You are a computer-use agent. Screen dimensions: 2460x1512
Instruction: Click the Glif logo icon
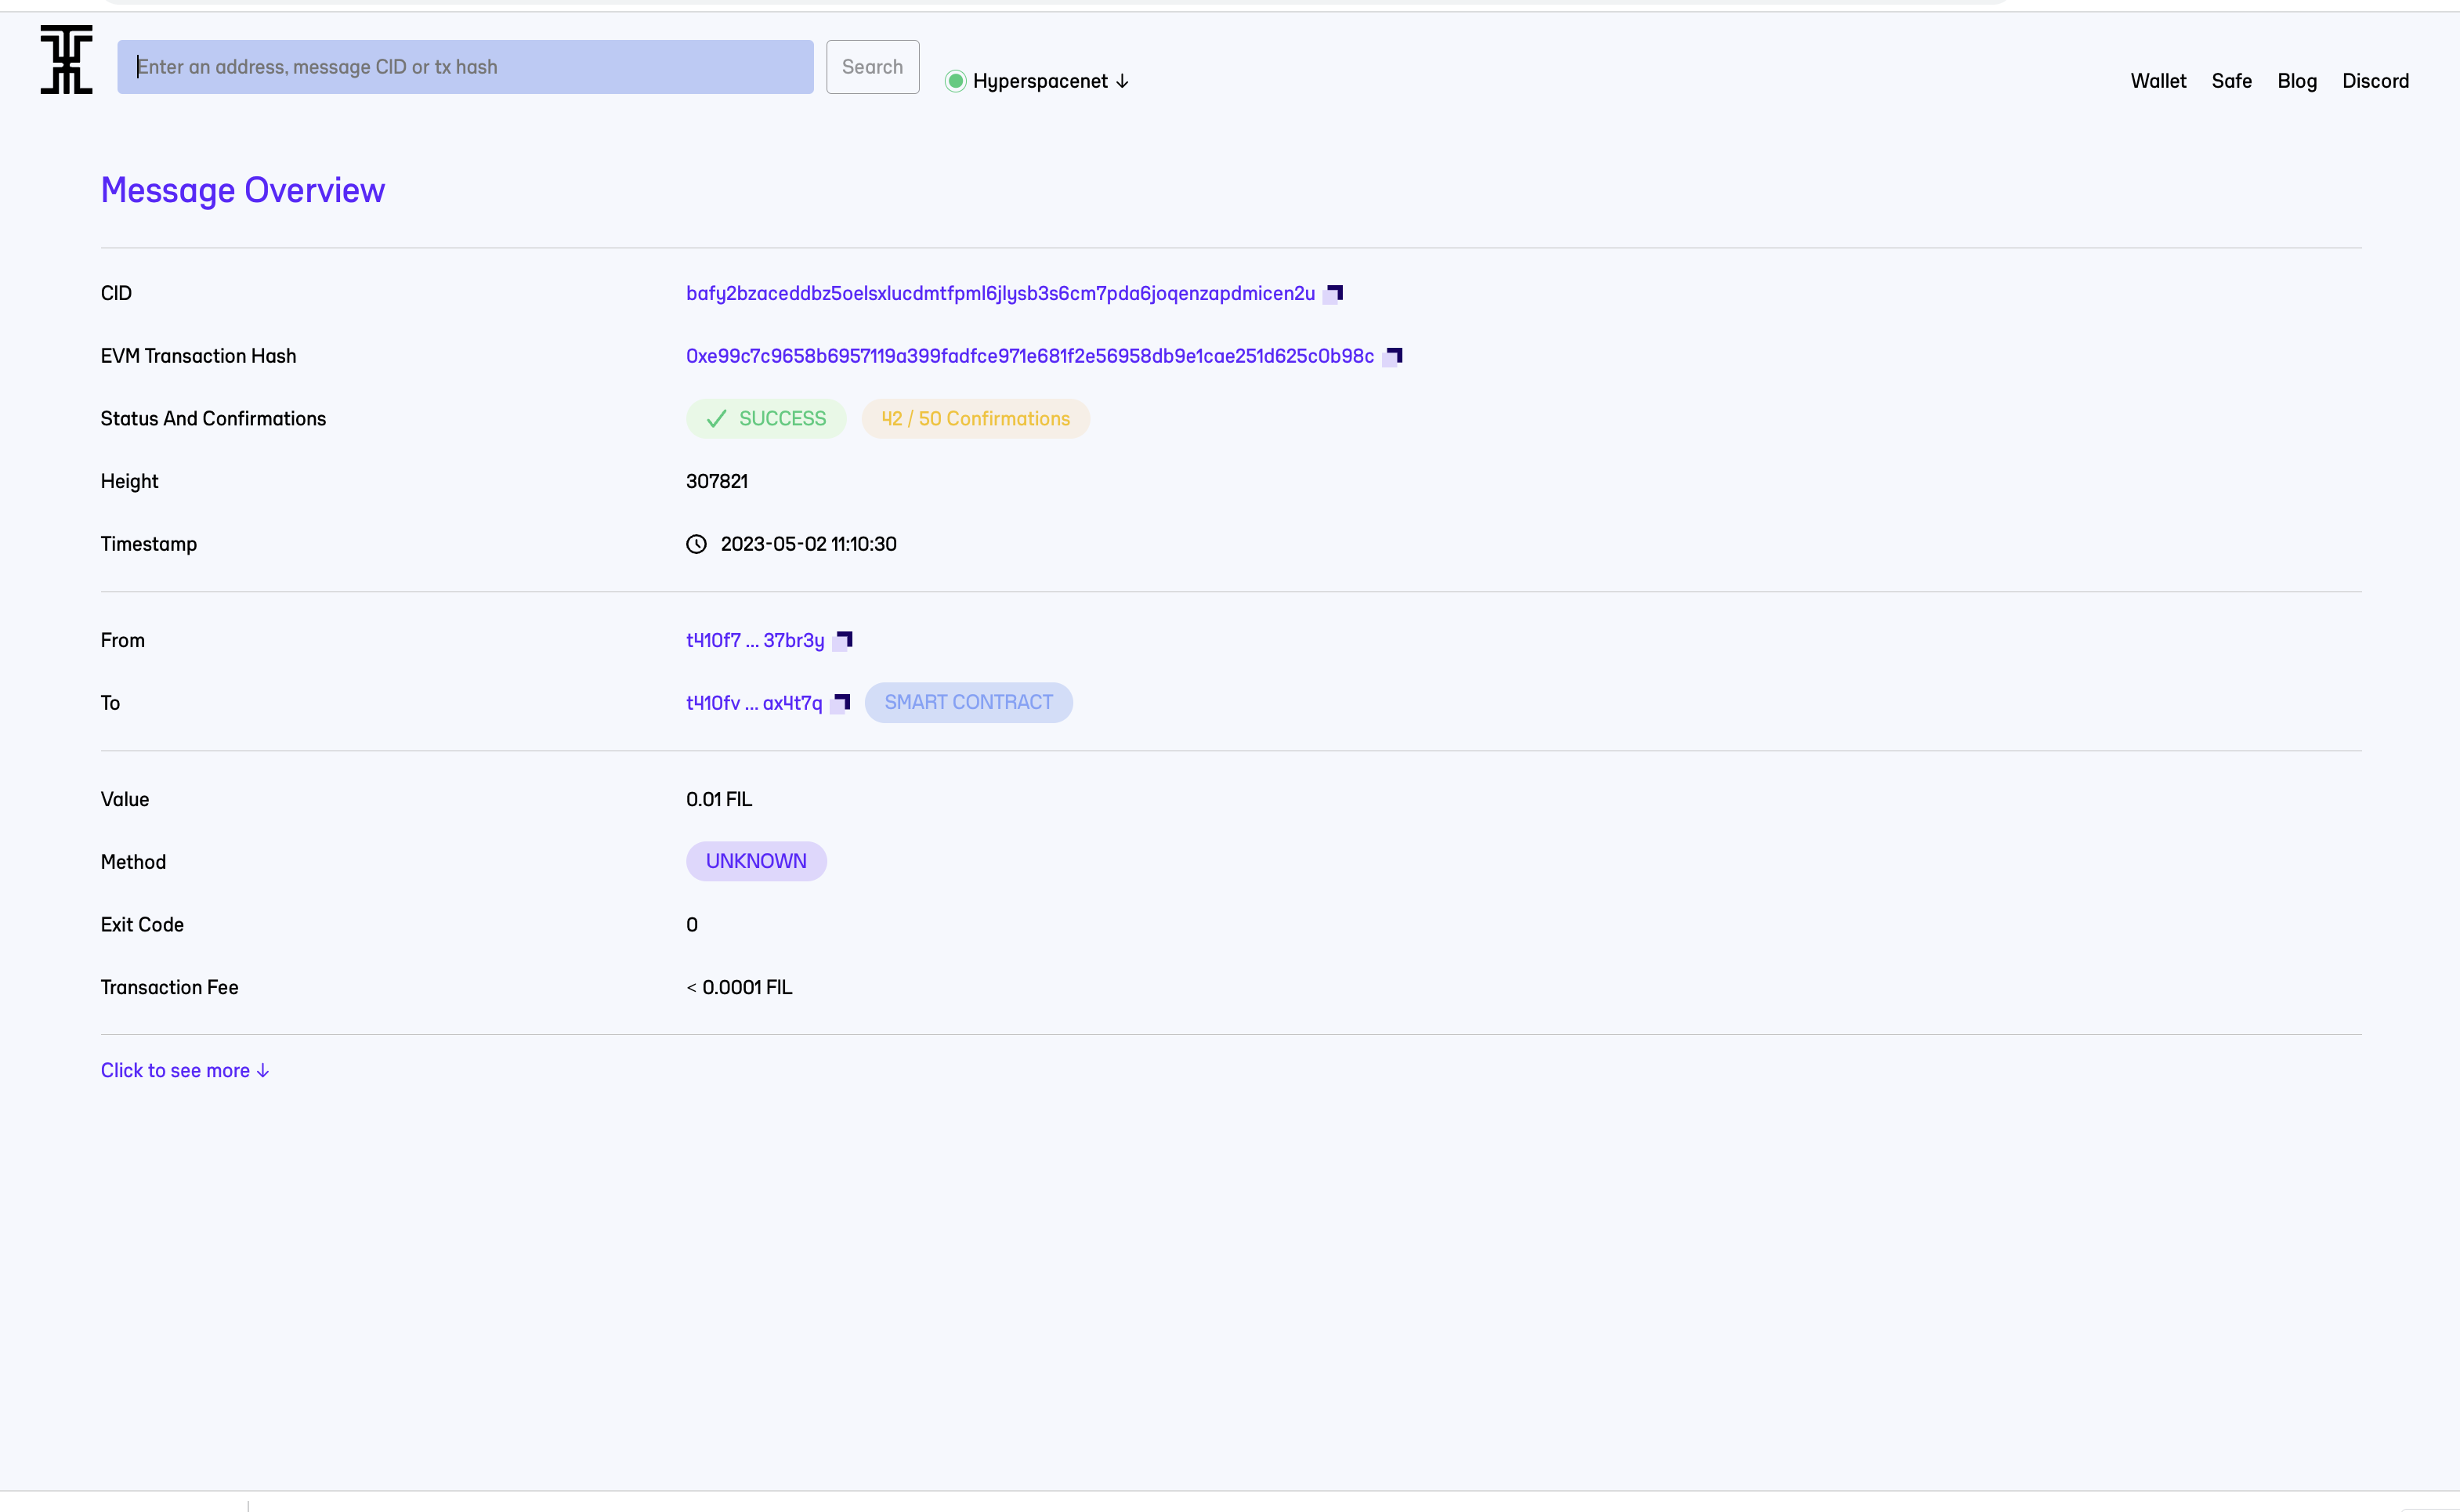coord(66,60)
